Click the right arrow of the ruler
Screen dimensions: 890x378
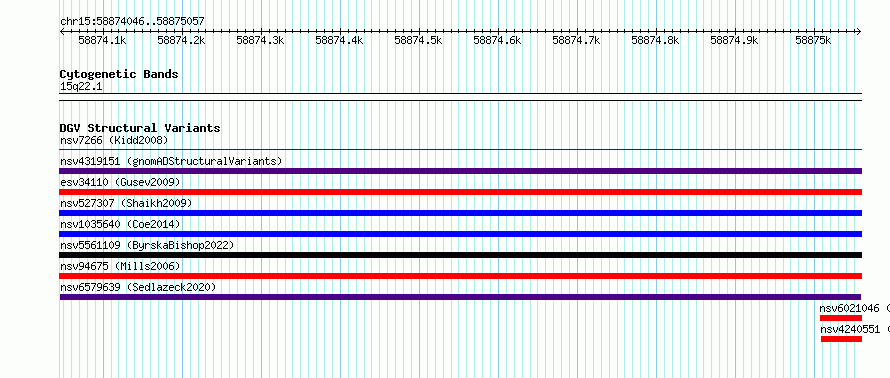coord(858,32)
